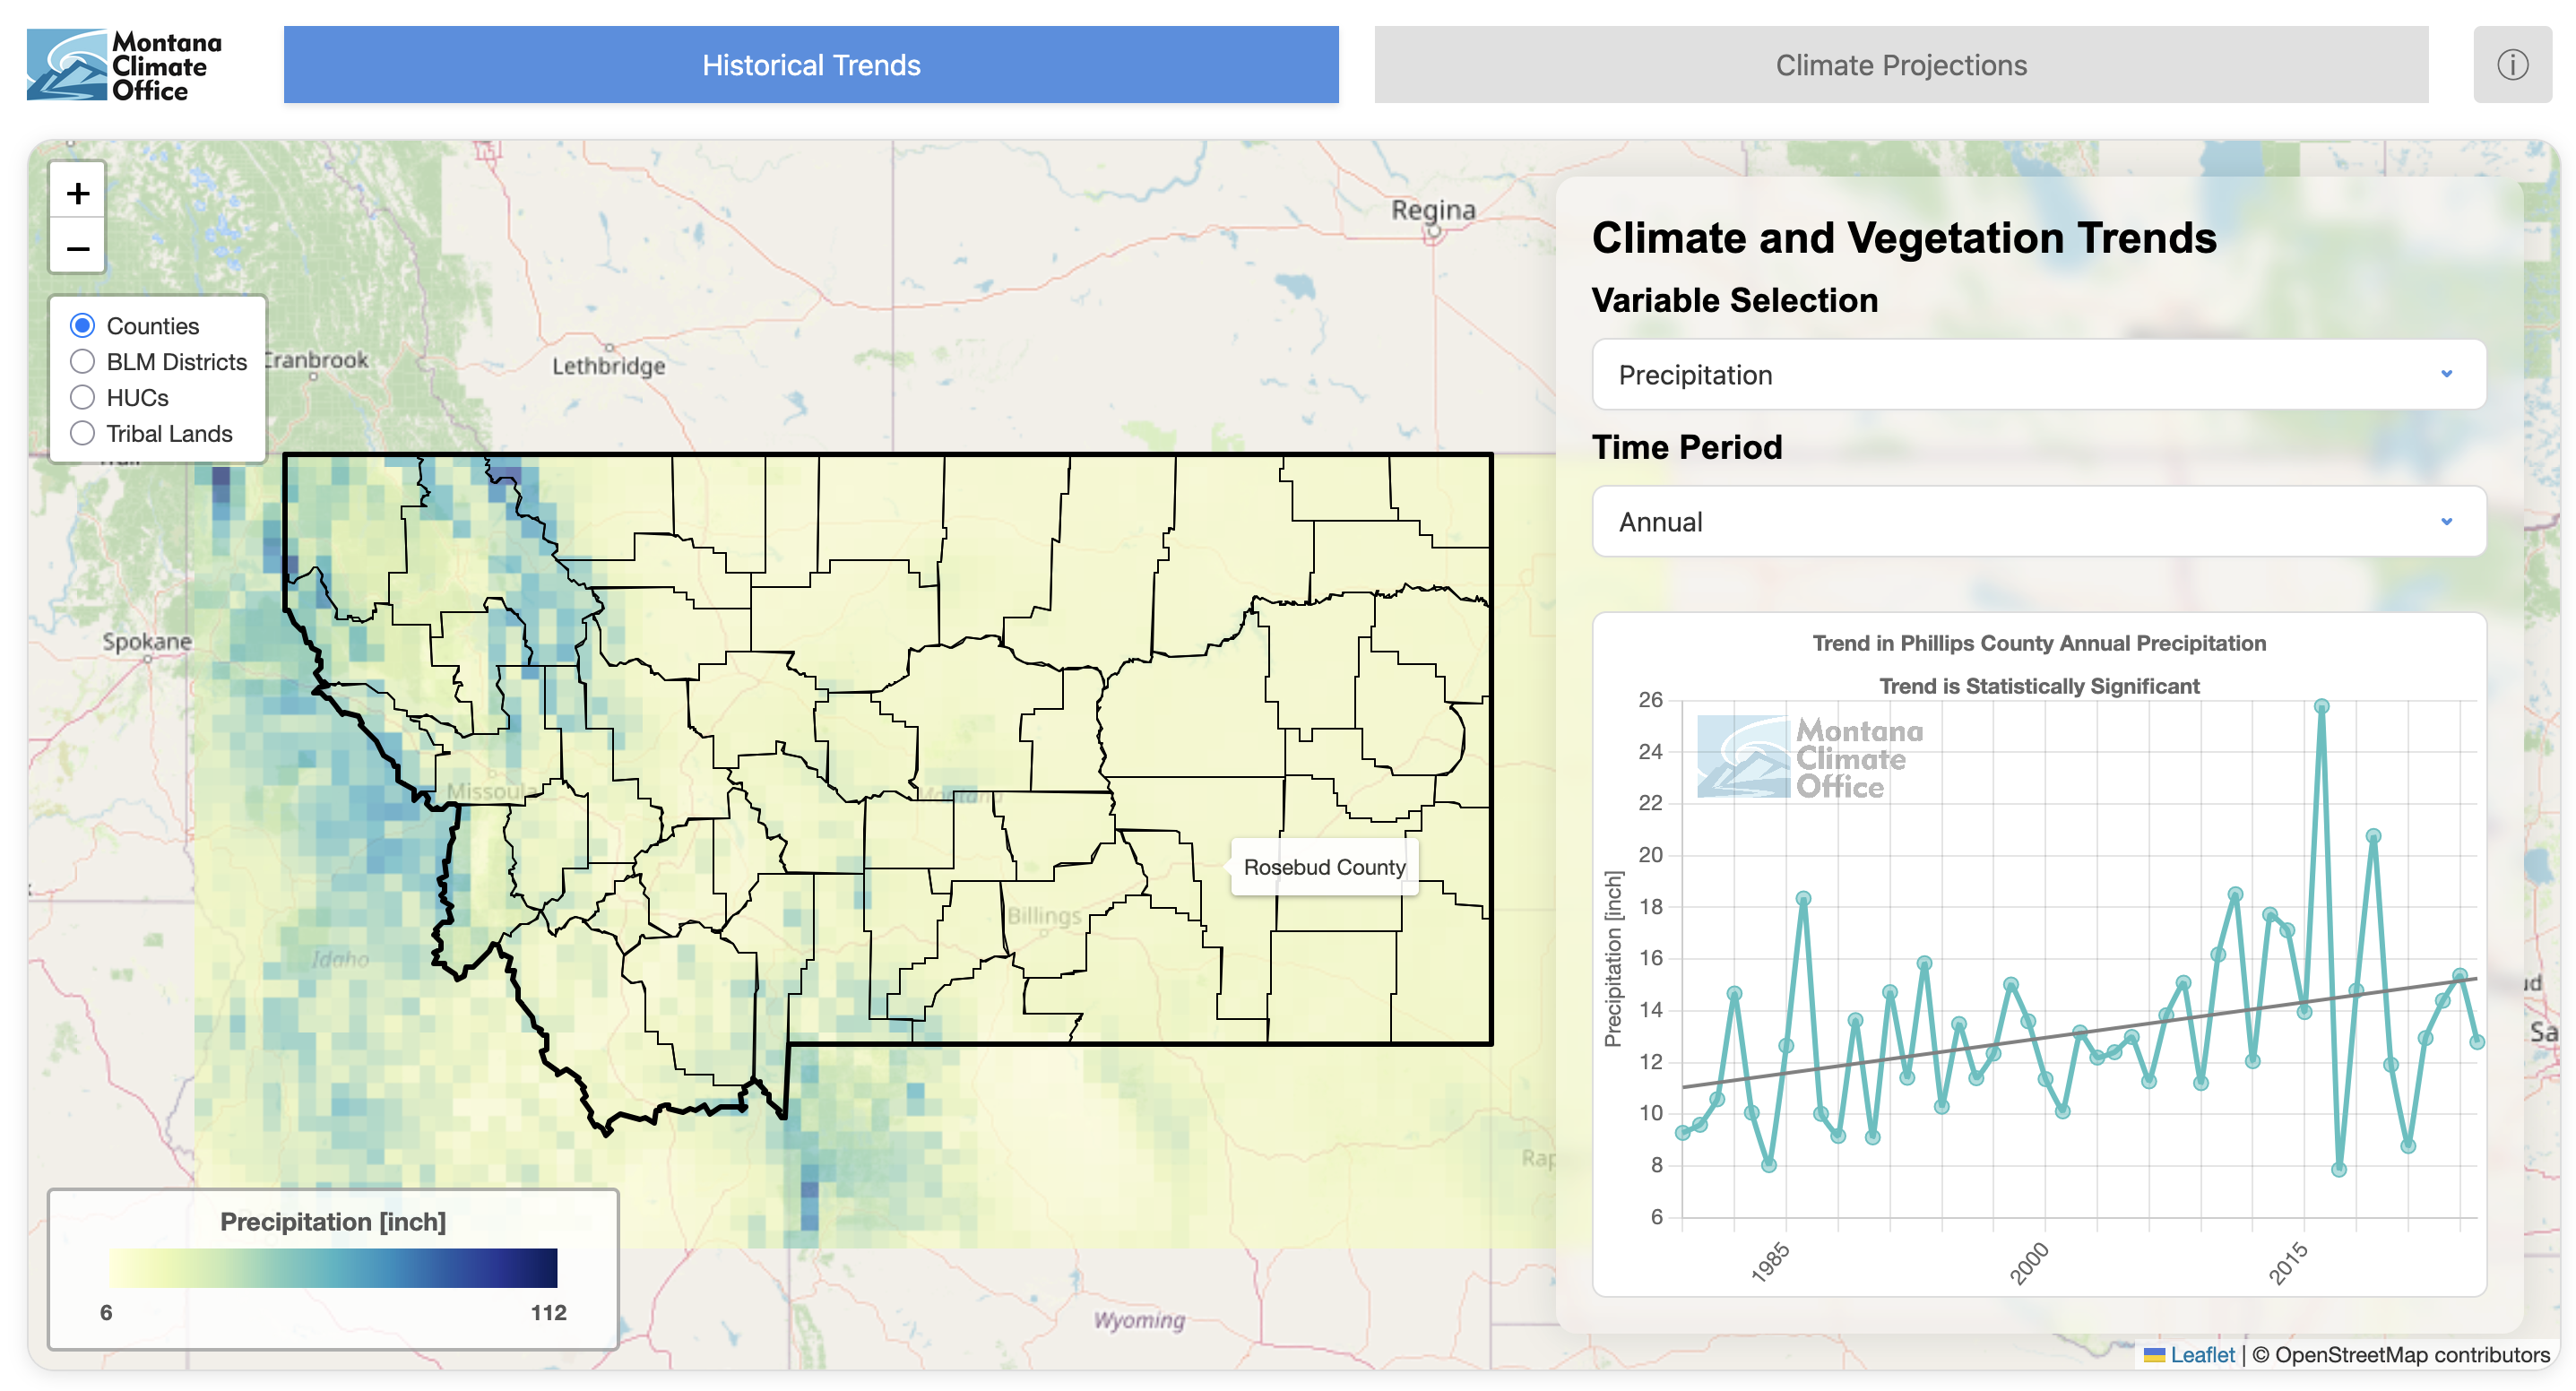Select the HUCs radio option
The width and height of the screenshot is (2576, 1391).
(83, 397)
